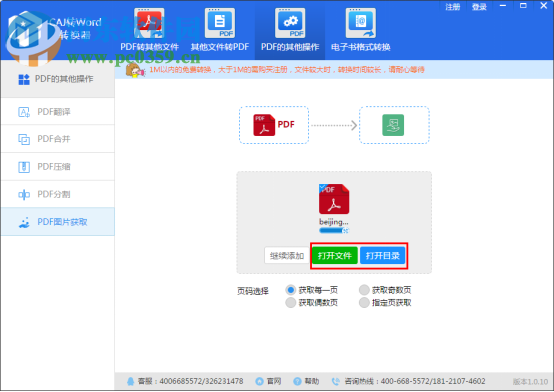Image resolution: width=554 pixels, height=392 pixels.
Task: Click the green 打开文件 button
Action: pyautogui.click(x=335, y=256)
